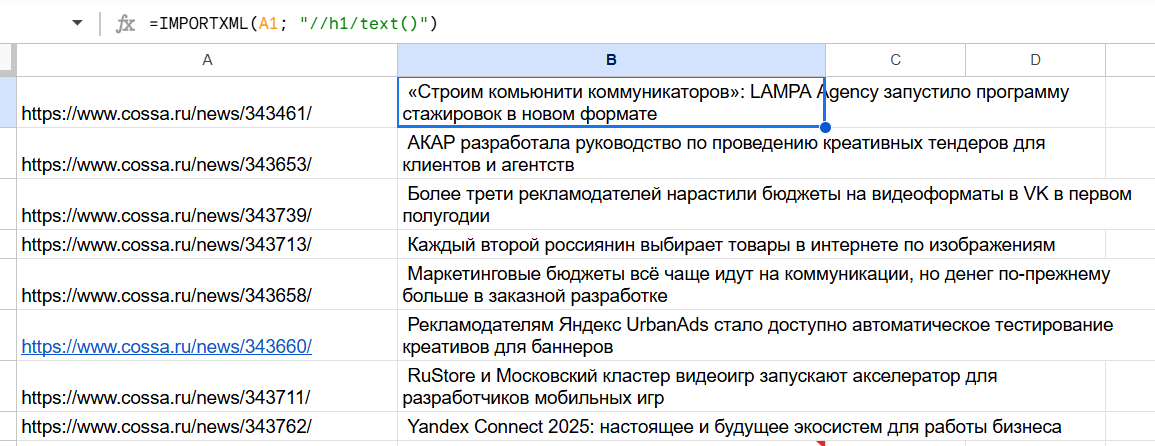Select the АКАР разработала руководство headline cell

611,153
